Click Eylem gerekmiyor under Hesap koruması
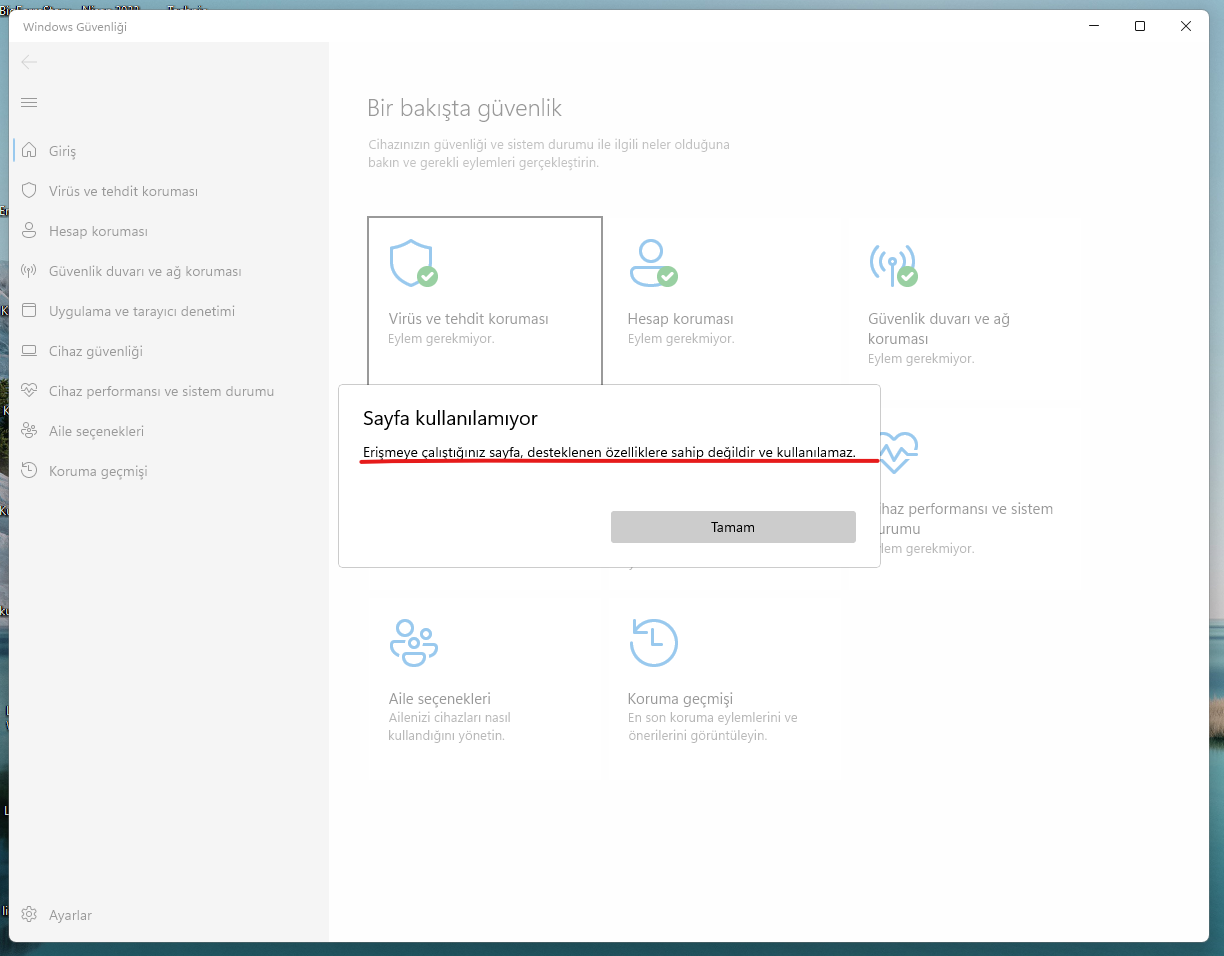Screen dimensions: 1224x956 tap(681, 339)
